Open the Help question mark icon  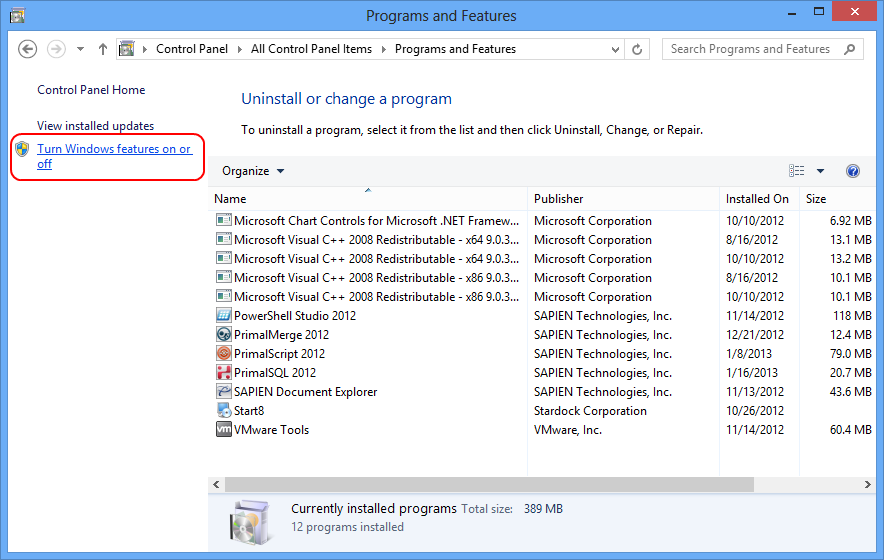(x=853, y=171)
